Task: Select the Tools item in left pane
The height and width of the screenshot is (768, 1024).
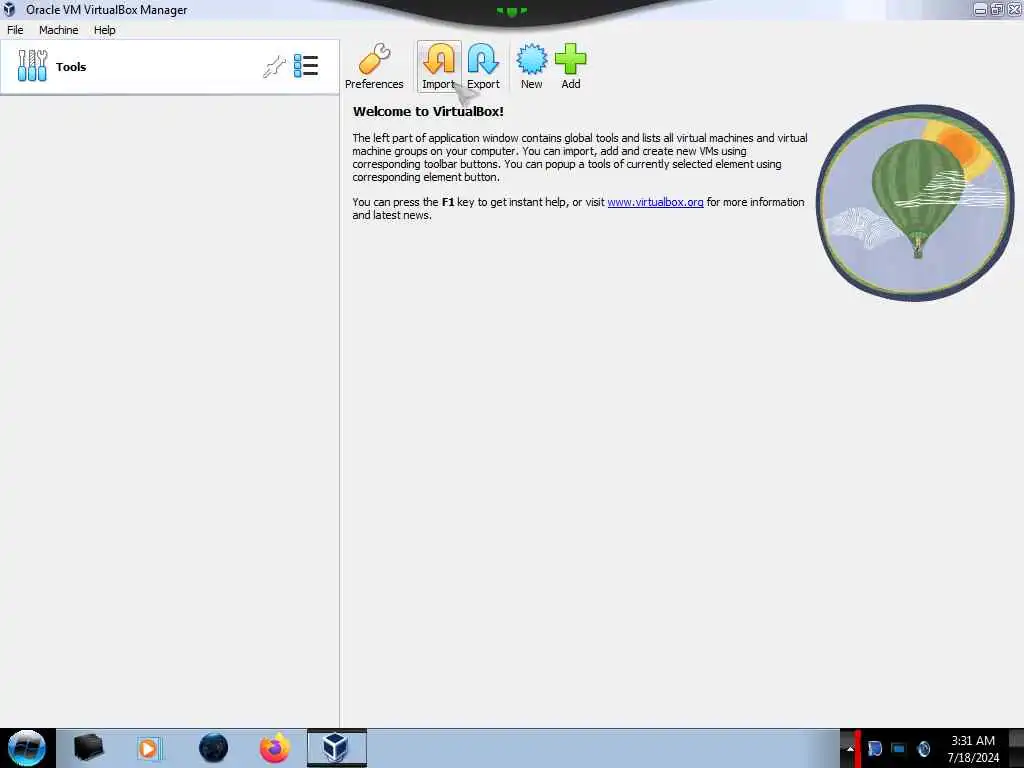Action: click(169, 67)
